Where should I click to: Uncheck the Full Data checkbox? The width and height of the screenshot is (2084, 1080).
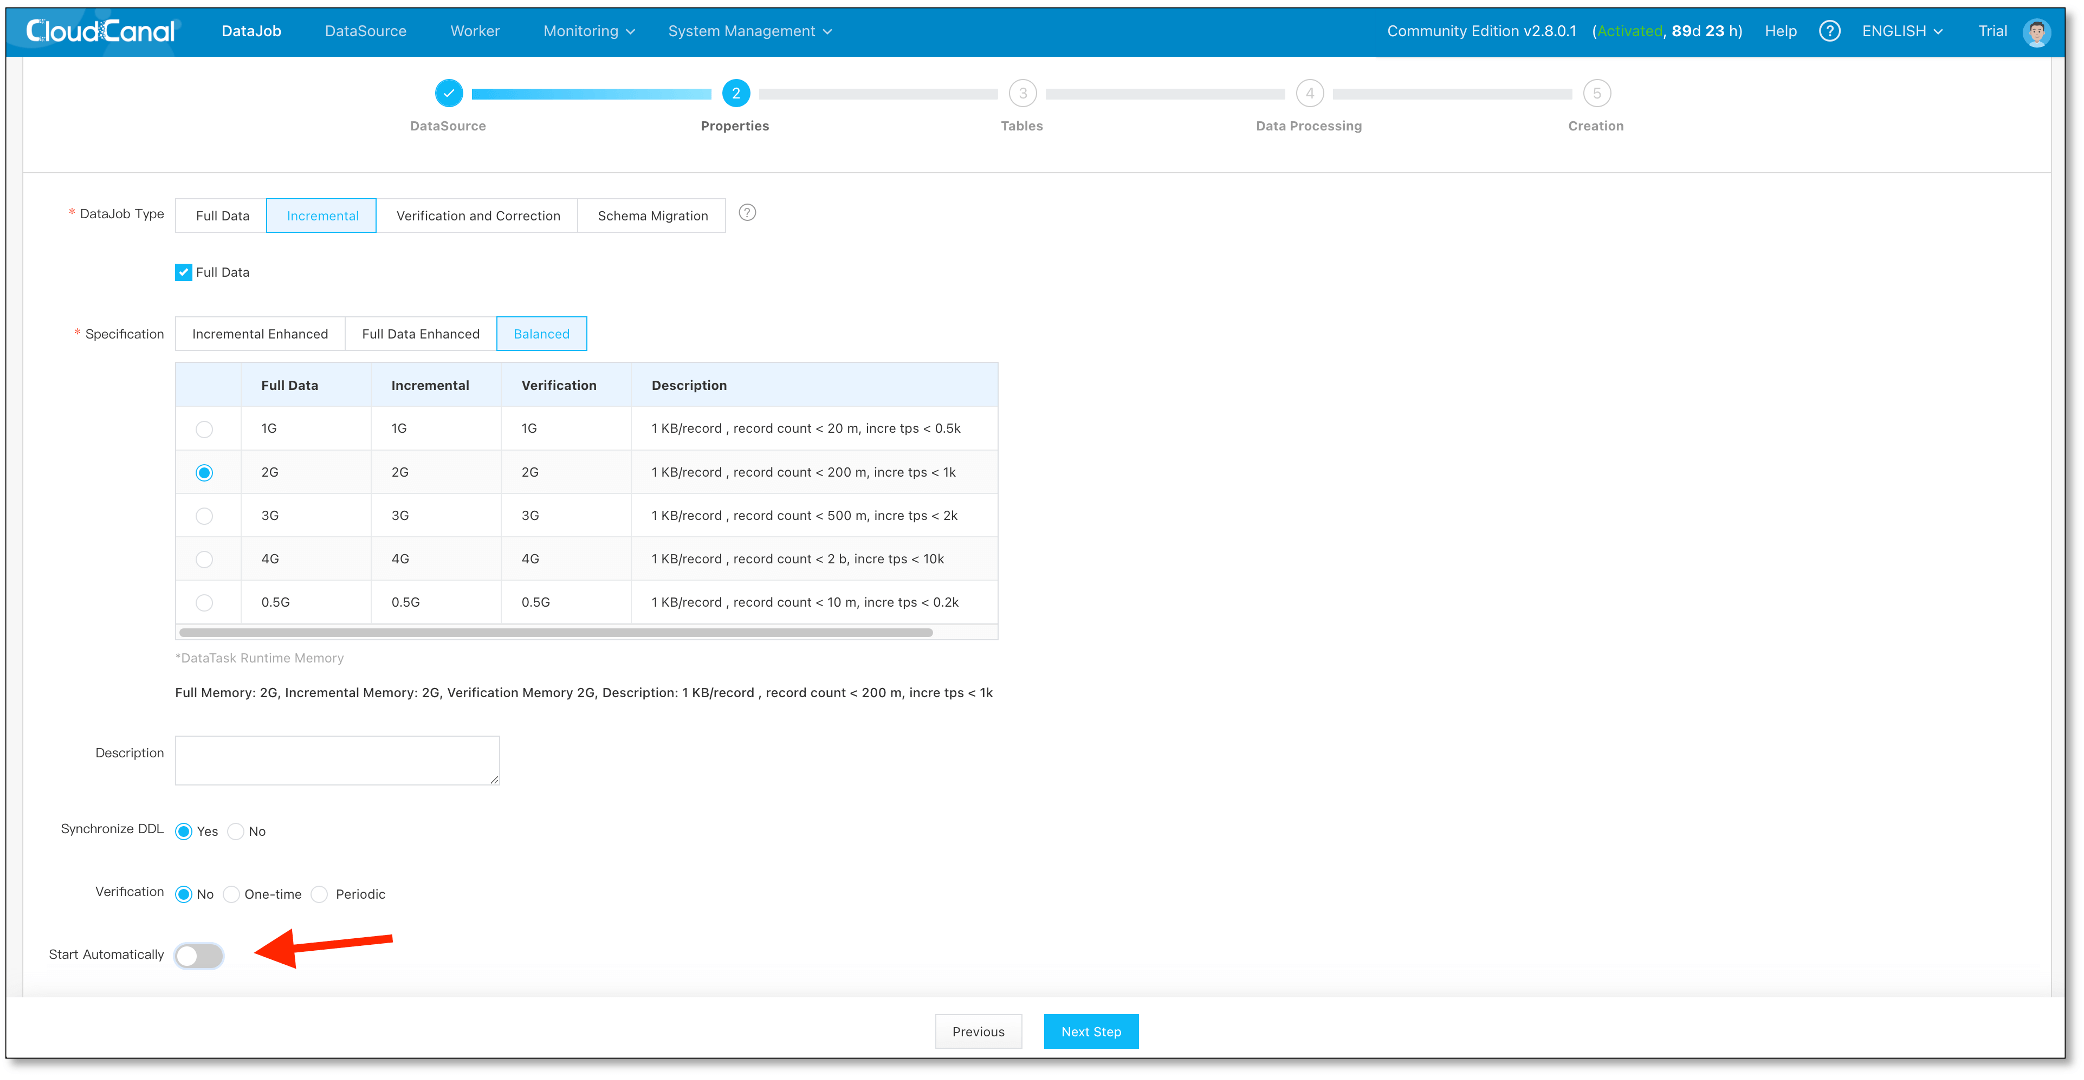click(184, 272)
